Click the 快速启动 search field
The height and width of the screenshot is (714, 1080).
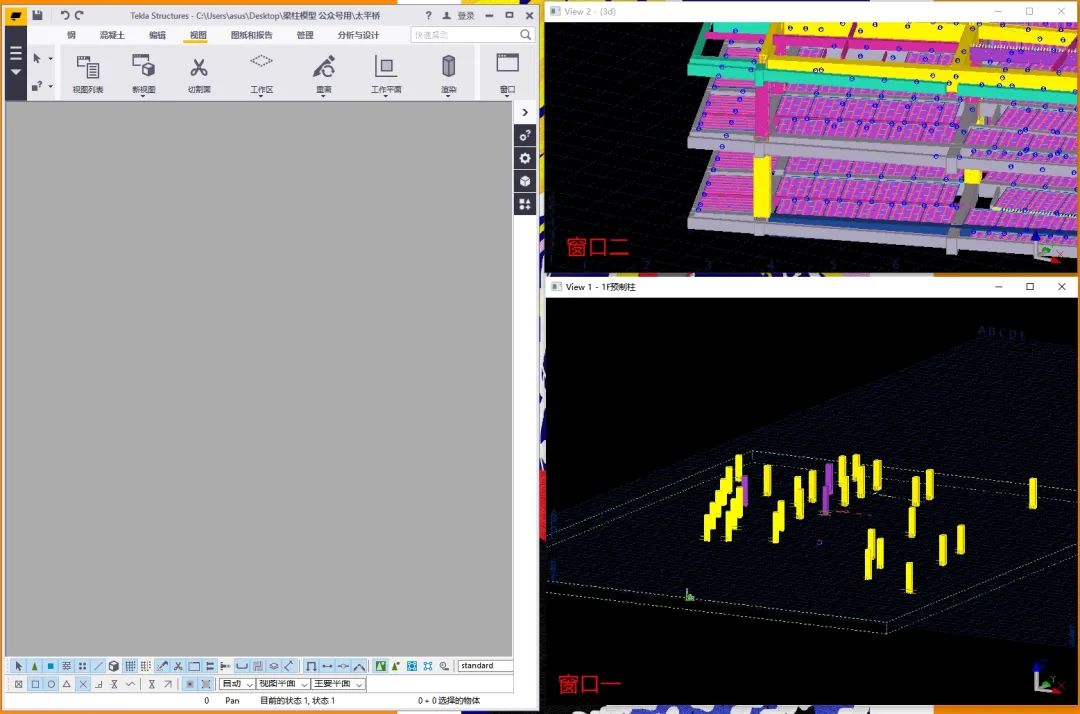pos(465,35)
